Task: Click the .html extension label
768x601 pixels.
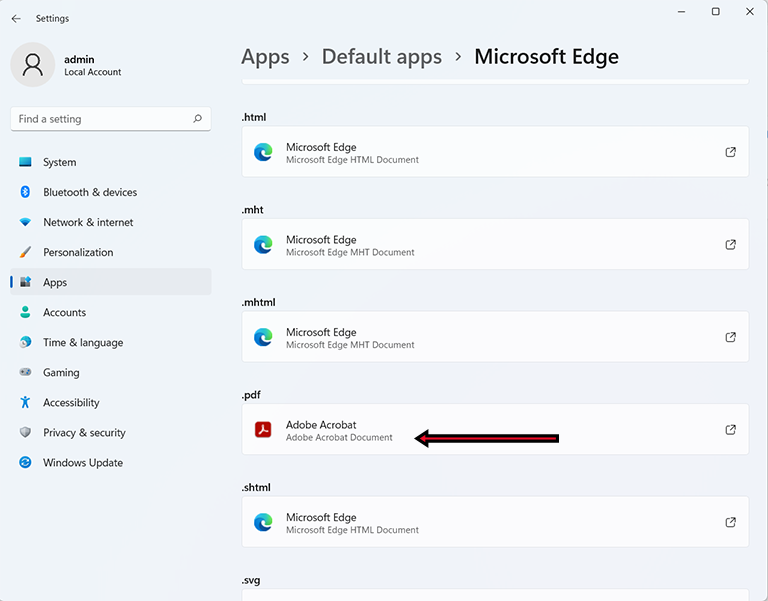Action: tap(254, 117)
